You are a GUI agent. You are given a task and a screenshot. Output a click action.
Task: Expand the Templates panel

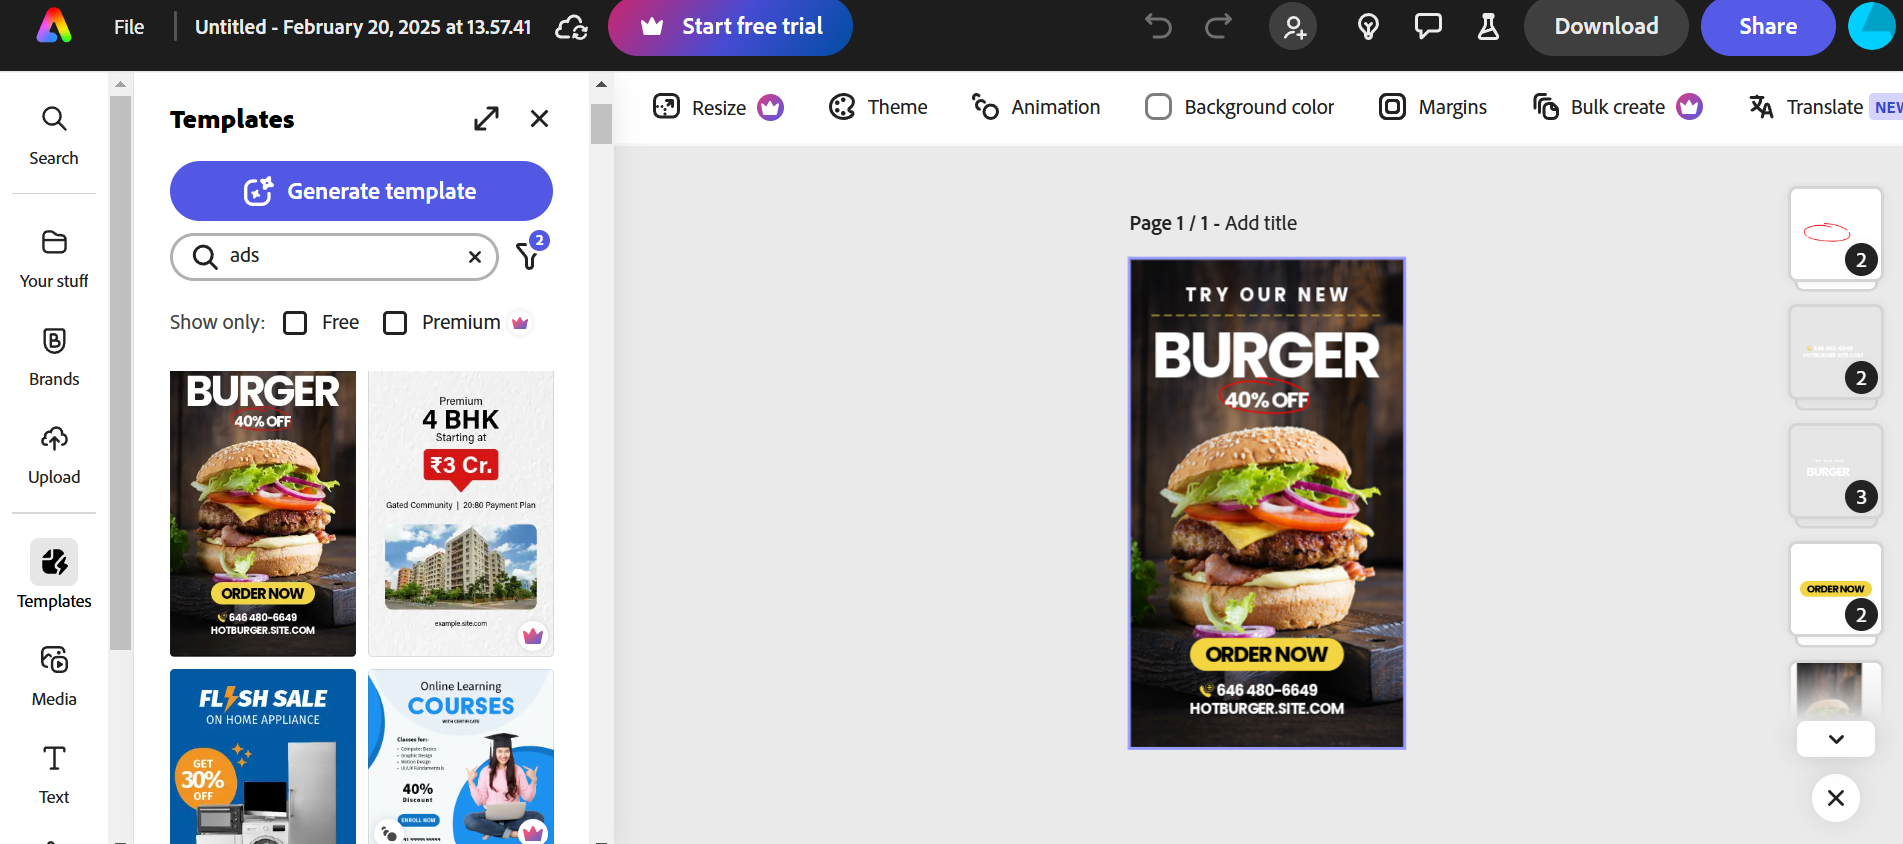pyautogui.click(x=486, y=119)
